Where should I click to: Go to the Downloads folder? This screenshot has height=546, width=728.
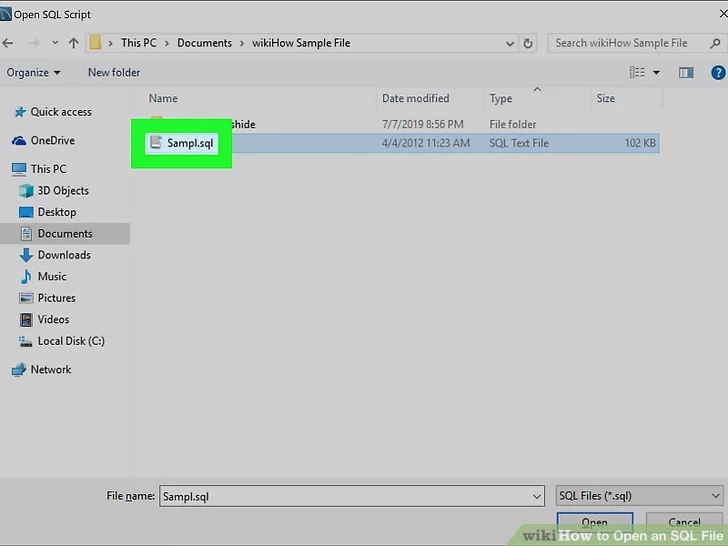coord(64,255)
